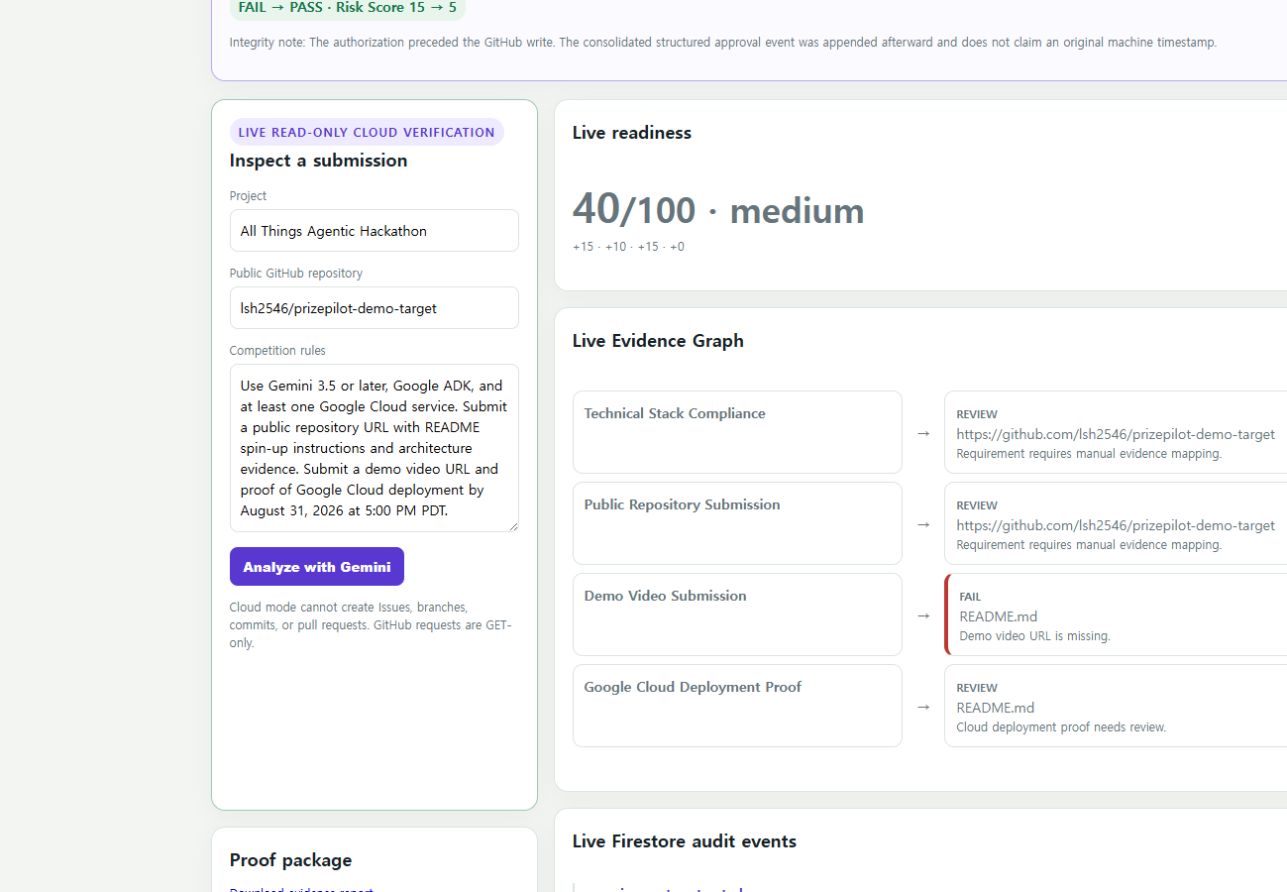Open GitHub link for Technical Stack Compliance
This screenshot has height=892, width=1287.
1115,434
